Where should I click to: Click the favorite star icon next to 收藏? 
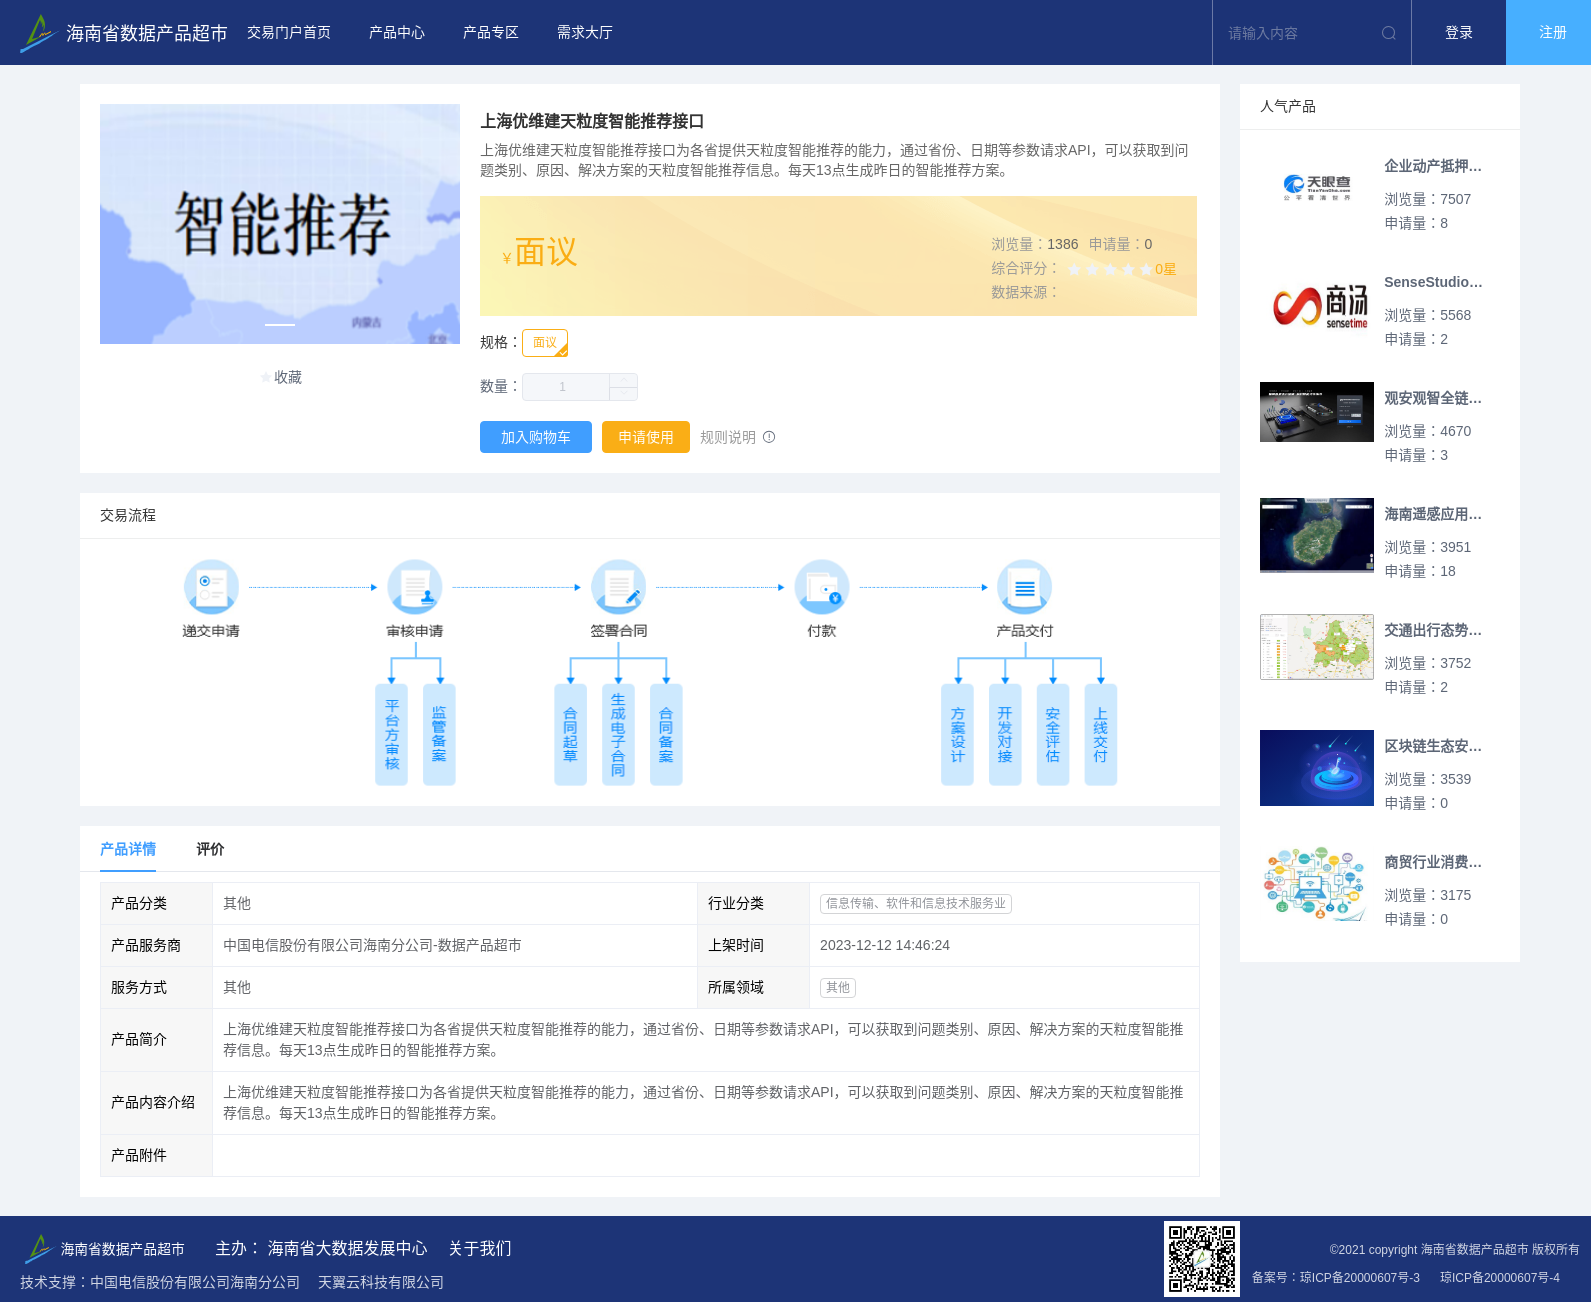point(266,377)
